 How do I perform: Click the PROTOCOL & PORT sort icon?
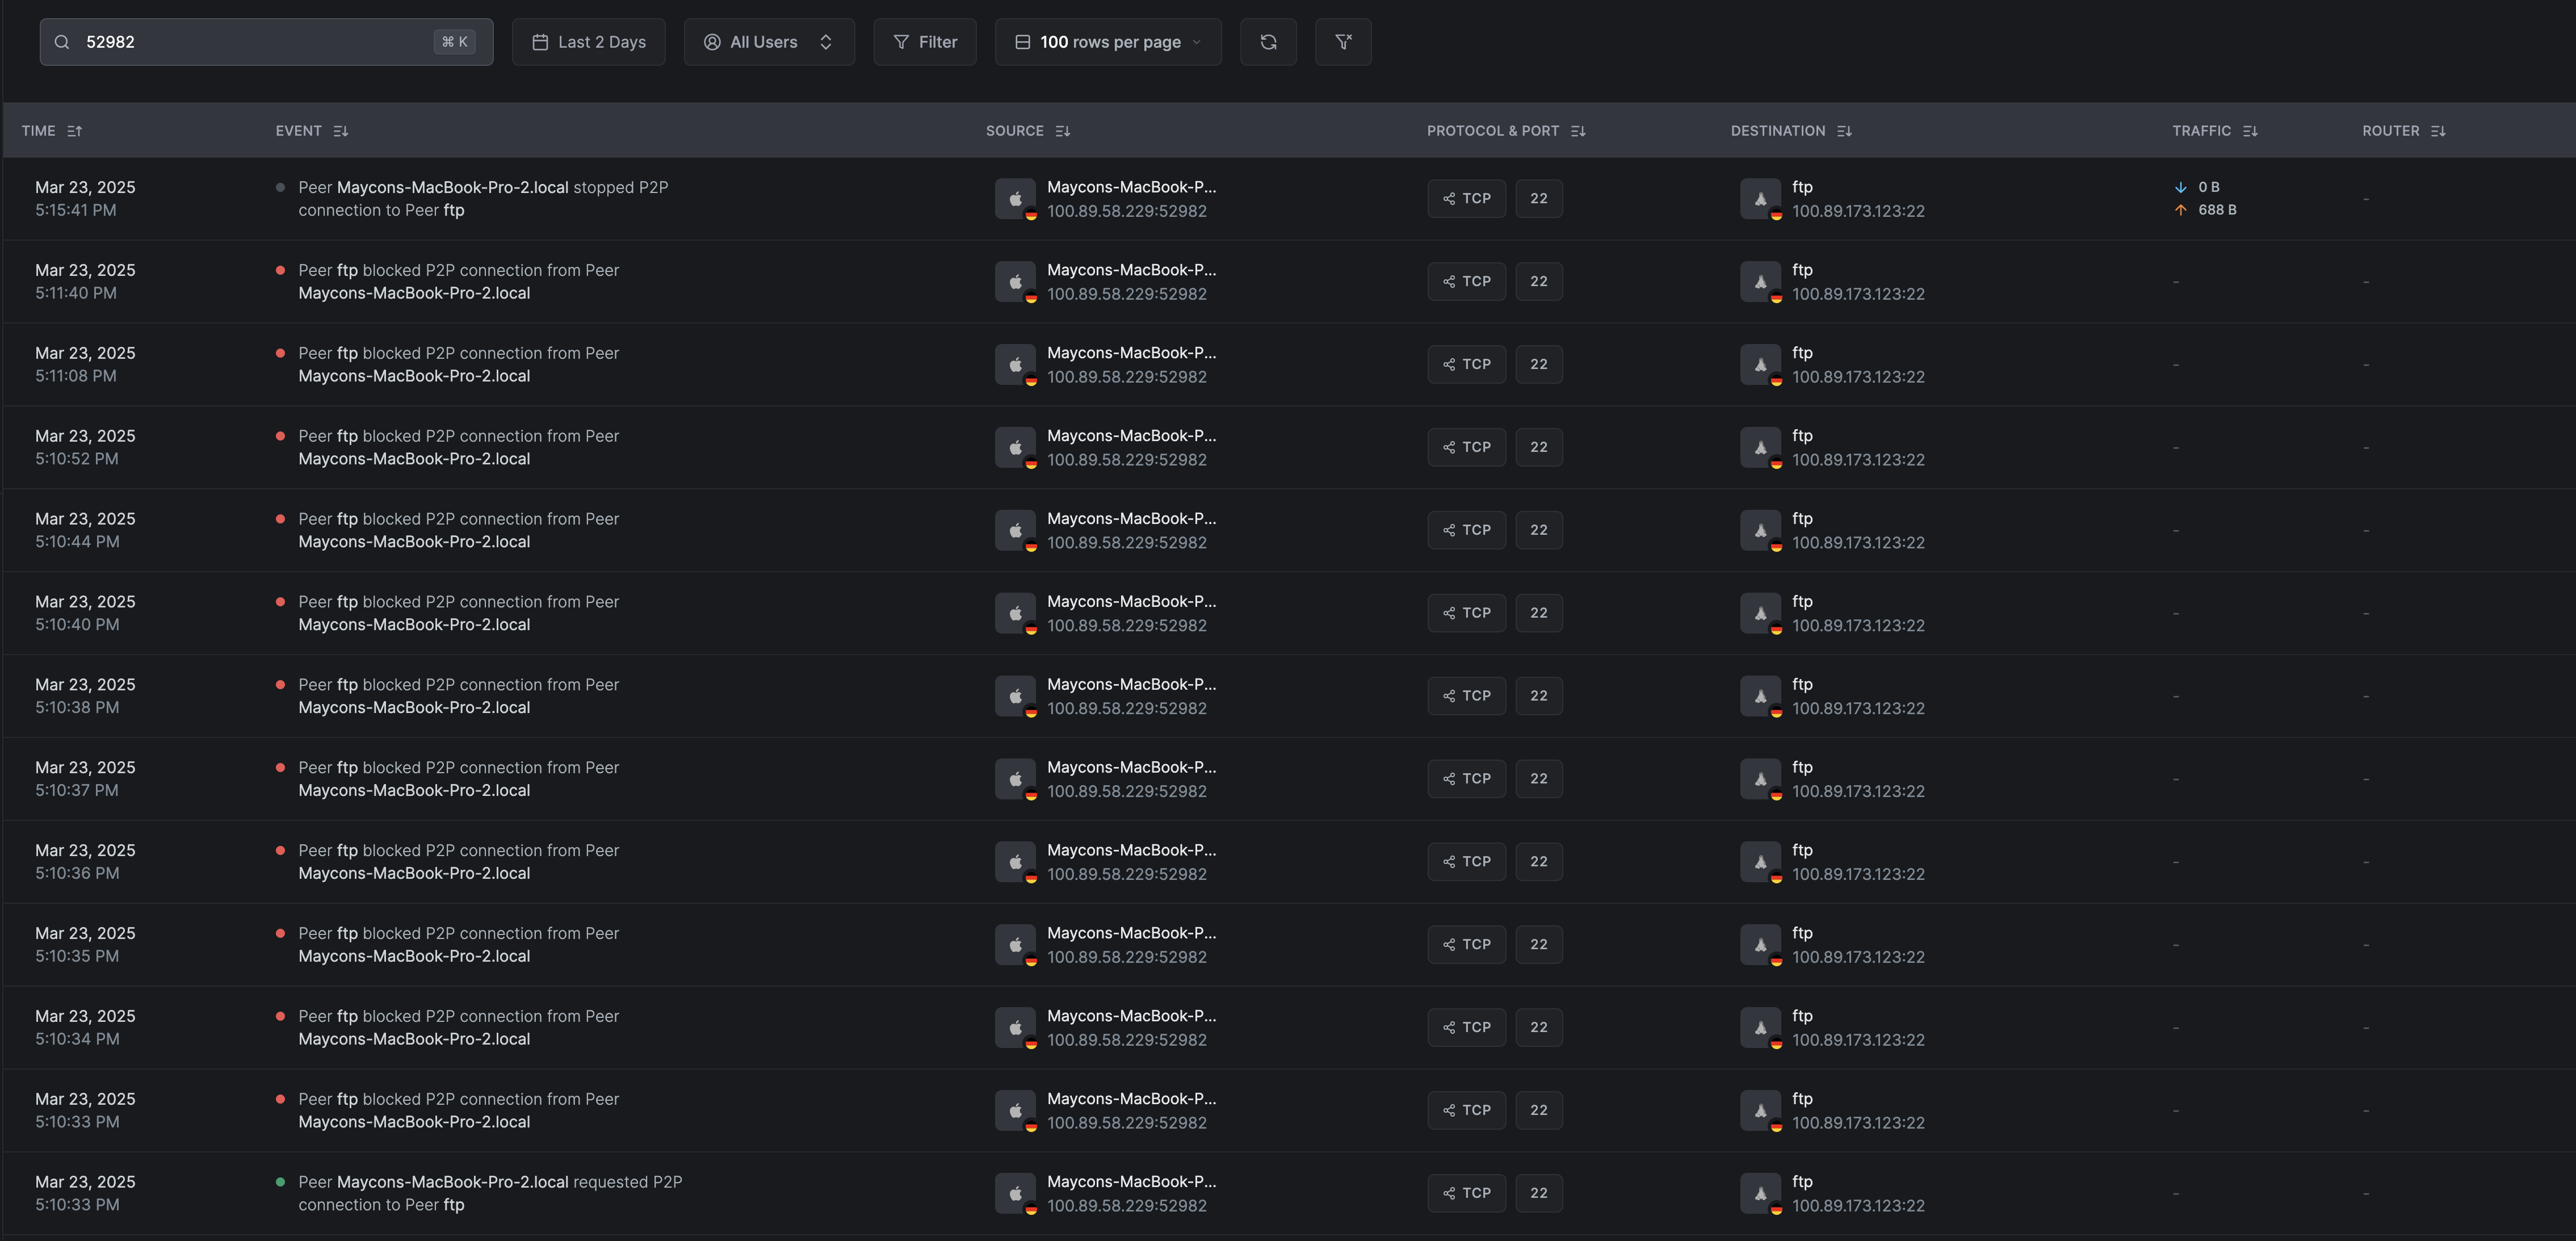pyautogui.click(x=1578, y=131)
